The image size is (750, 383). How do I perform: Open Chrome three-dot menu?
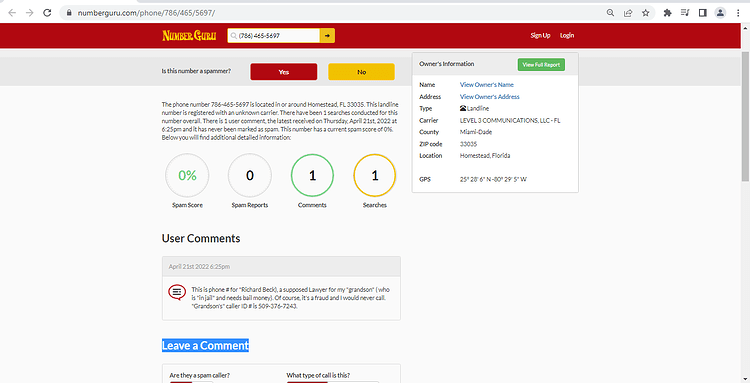(738, 13)
